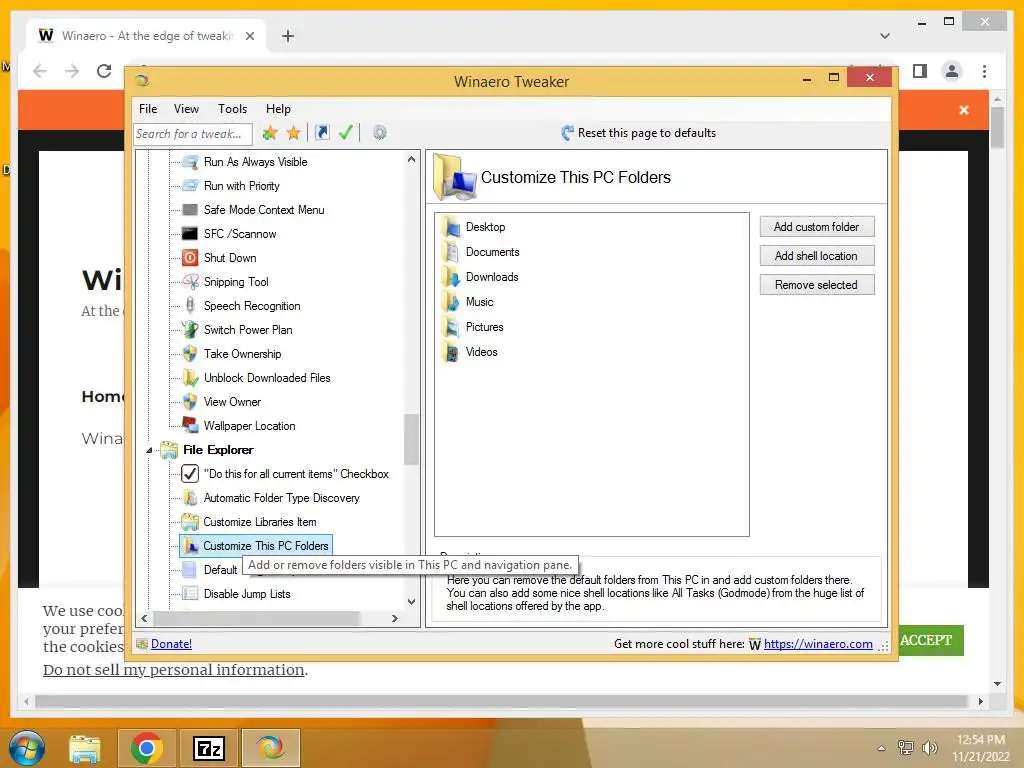Open the View menu
Screen dimensions: 1024x768
[186, 109]
